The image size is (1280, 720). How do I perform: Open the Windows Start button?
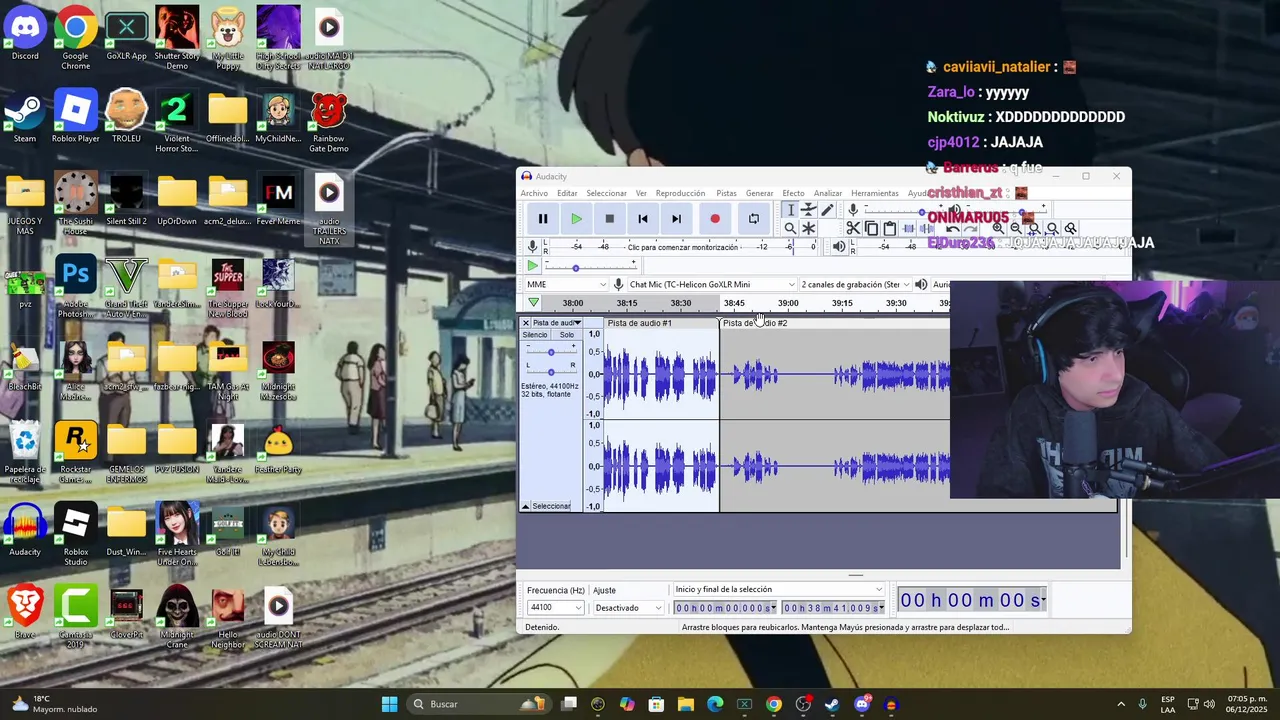(389, 704)
